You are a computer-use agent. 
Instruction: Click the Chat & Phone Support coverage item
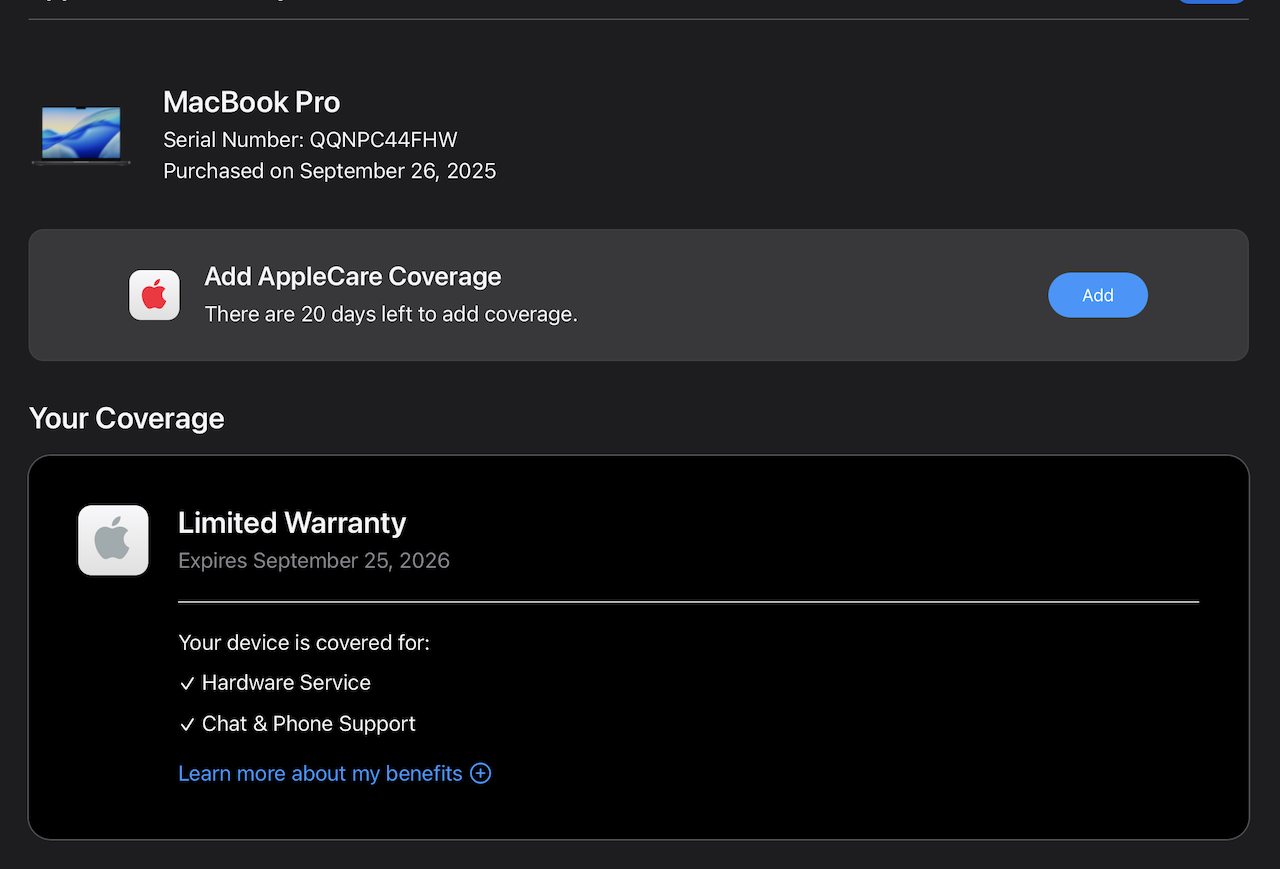[x=308, y=724]
